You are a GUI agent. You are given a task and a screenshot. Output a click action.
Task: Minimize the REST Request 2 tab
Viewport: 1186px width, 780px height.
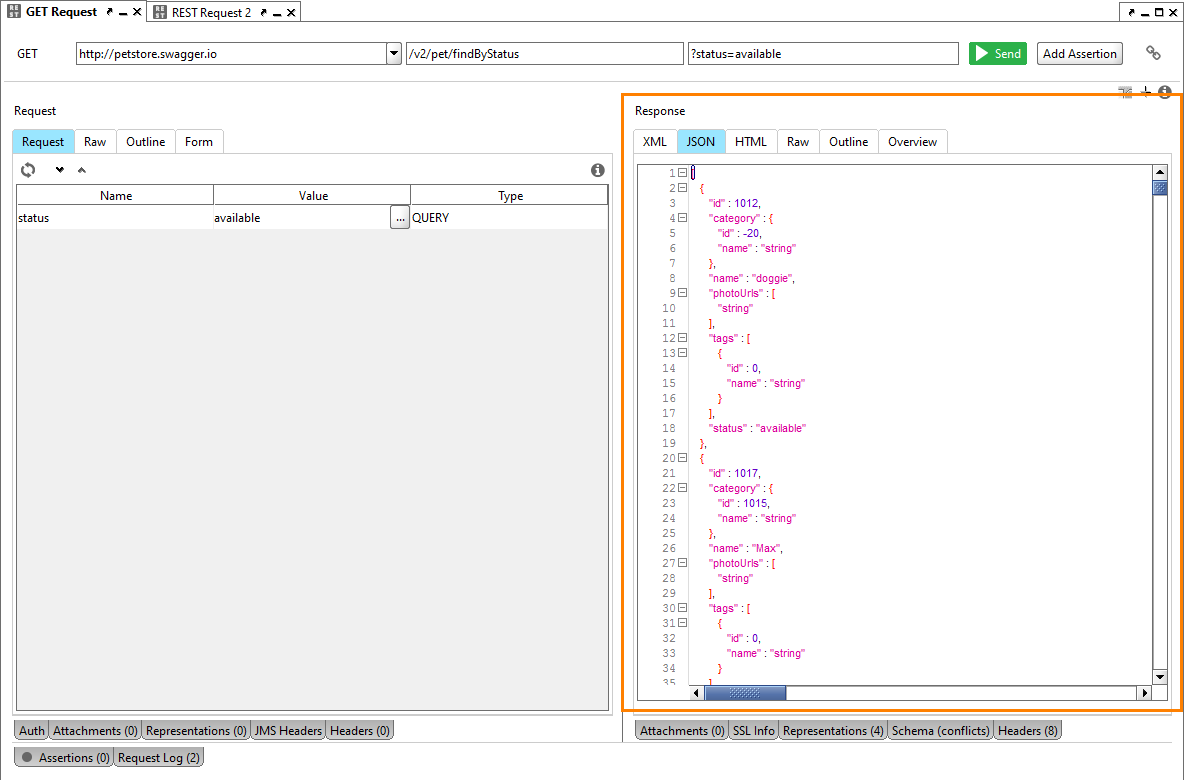277,14
